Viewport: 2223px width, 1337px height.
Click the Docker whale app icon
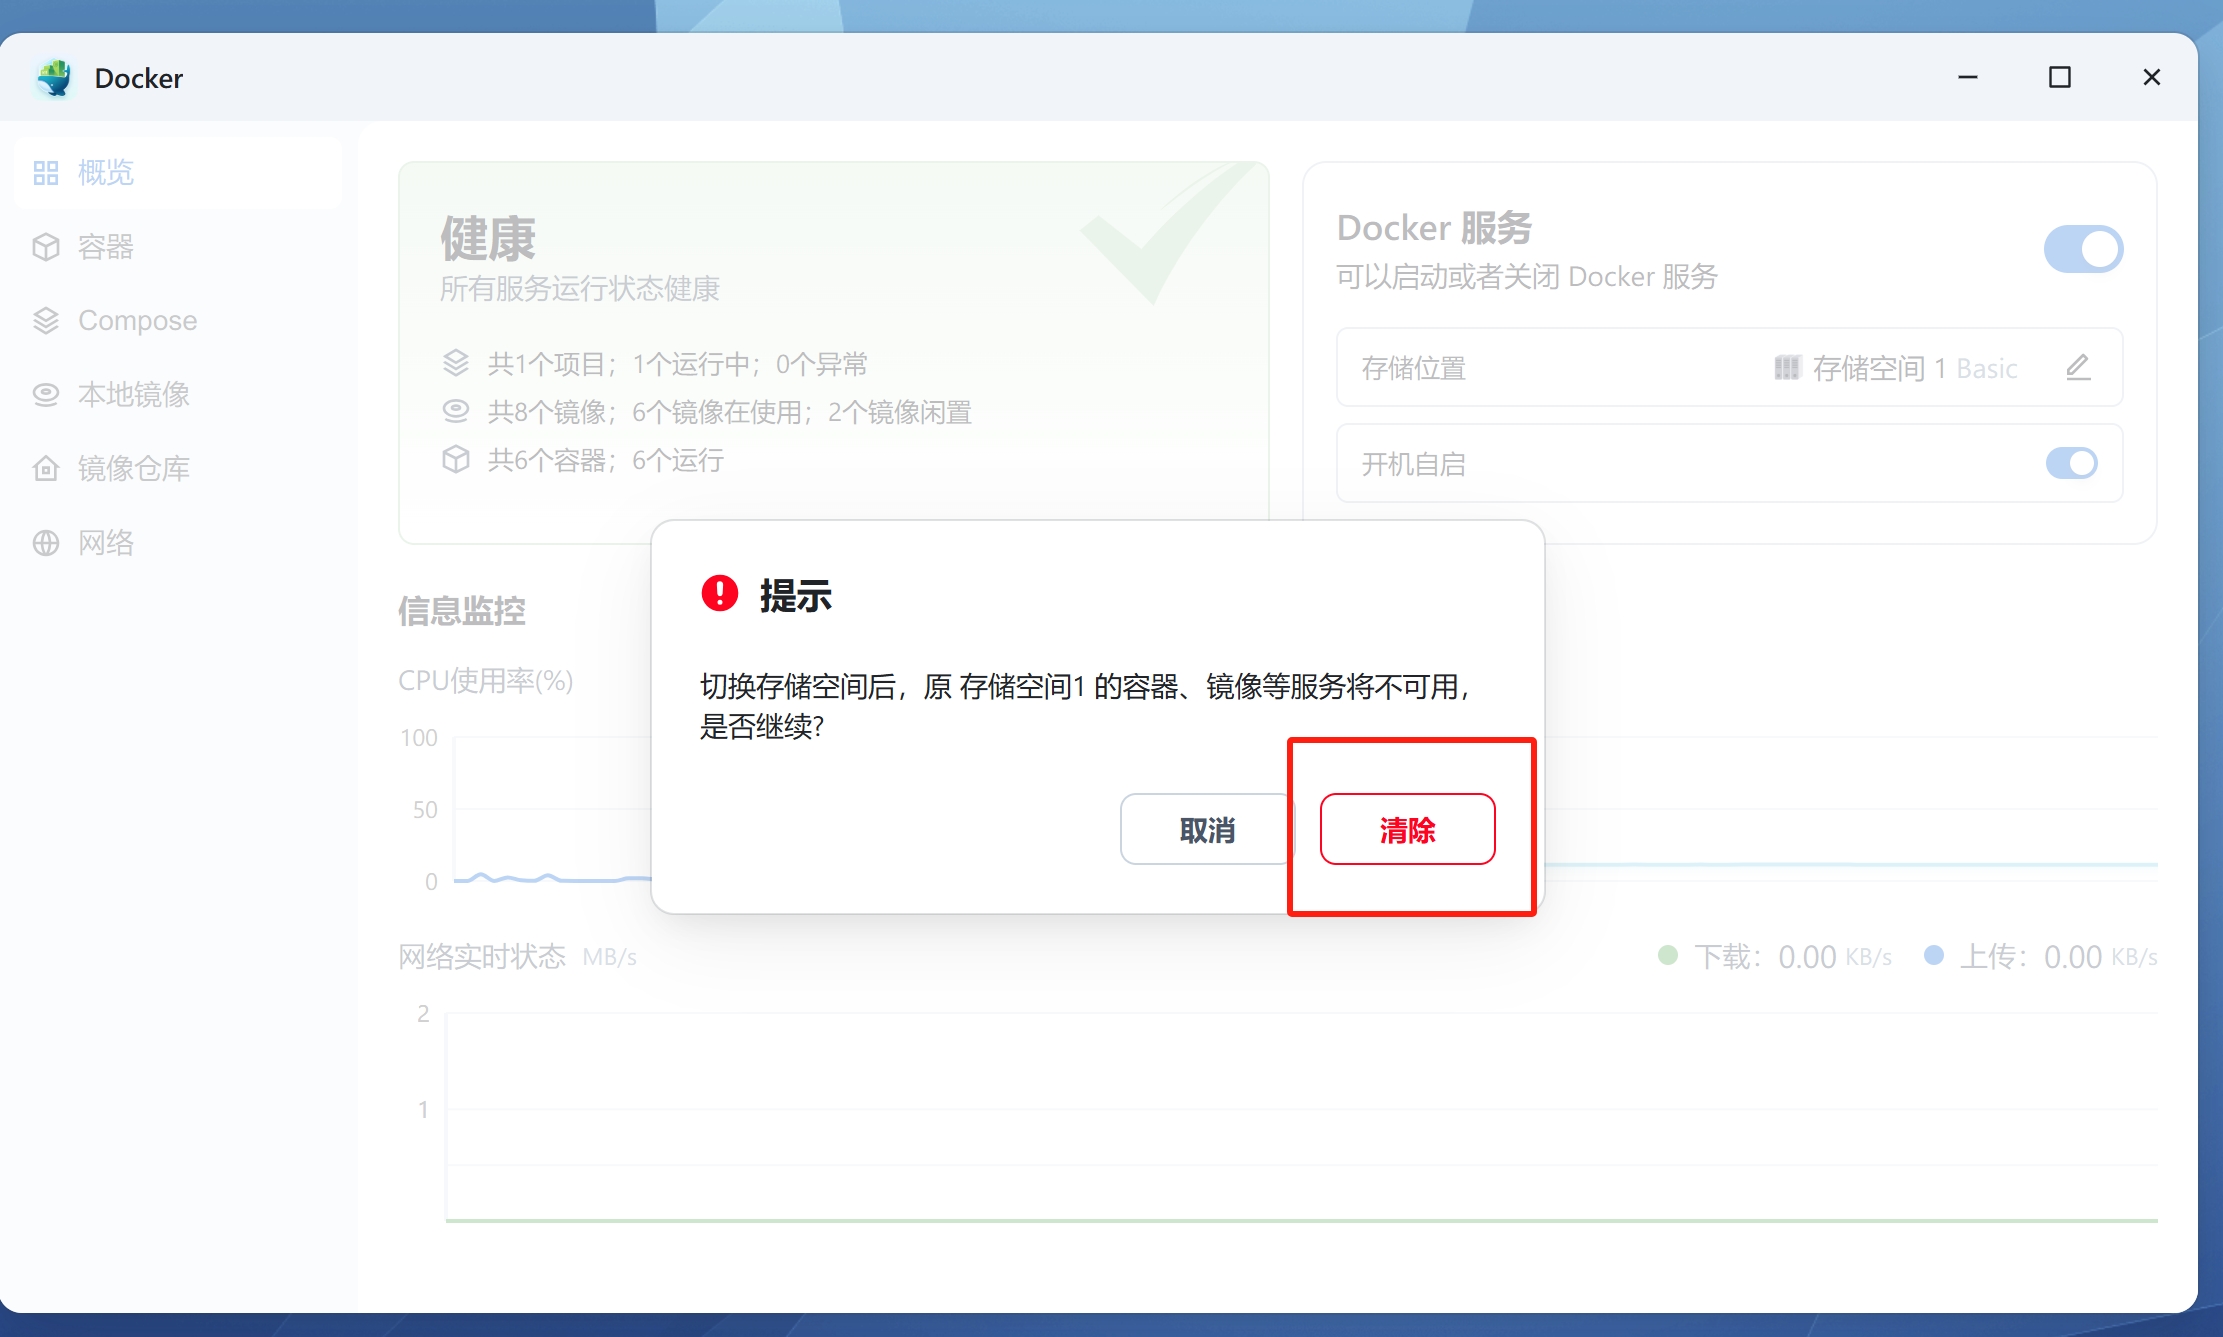(55, 78)
